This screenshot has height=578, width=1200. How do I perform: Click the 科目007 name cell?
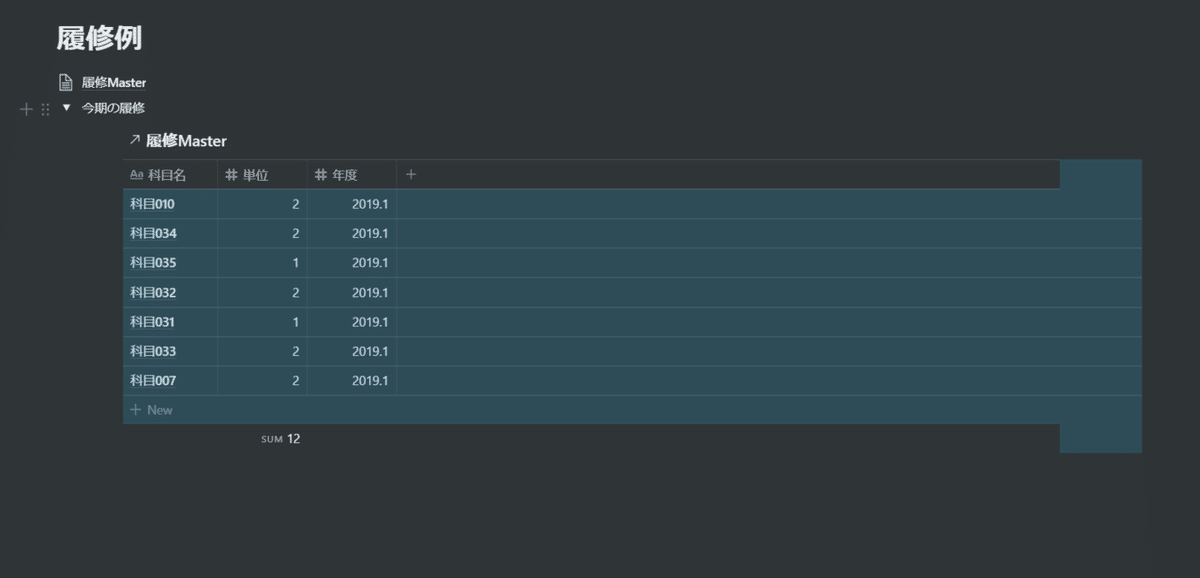pos(153,381)
